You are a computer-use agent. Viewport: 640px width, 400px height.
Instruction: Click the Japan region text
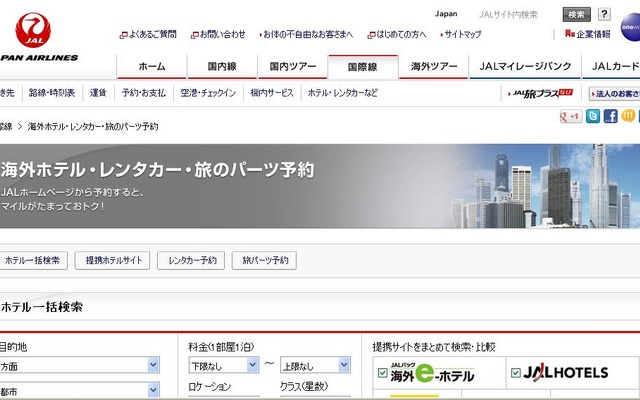[x=446, y=14]
